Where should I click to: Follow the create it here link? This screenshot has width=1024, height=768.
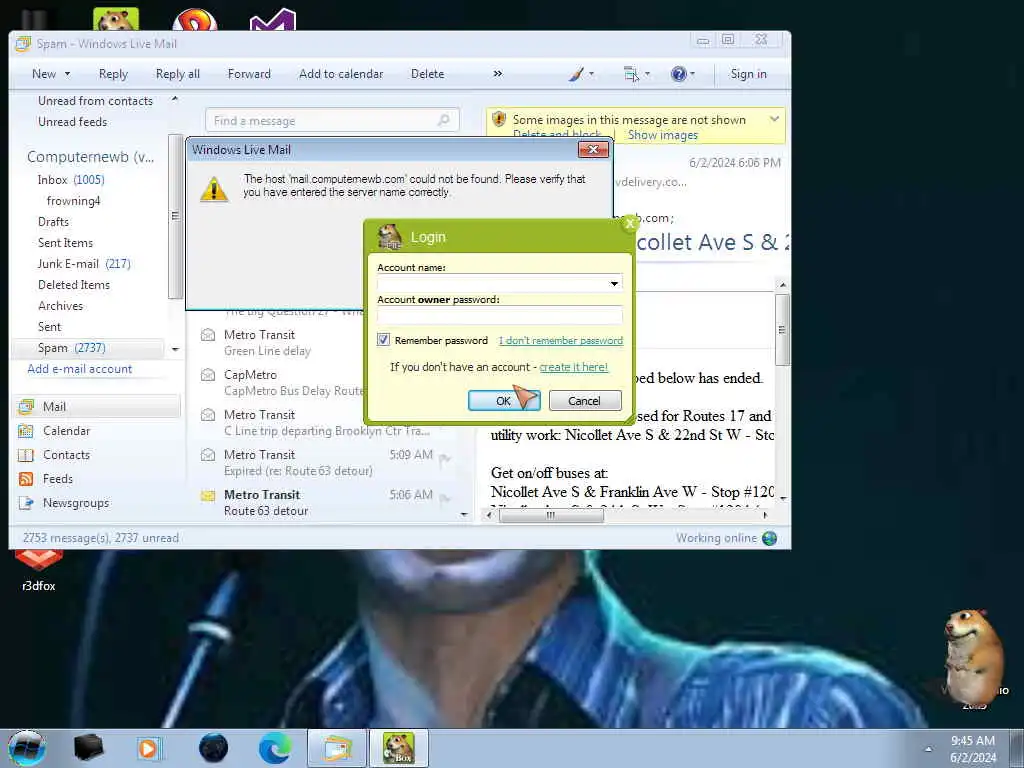pyautogui.click(x=573, y=367)
